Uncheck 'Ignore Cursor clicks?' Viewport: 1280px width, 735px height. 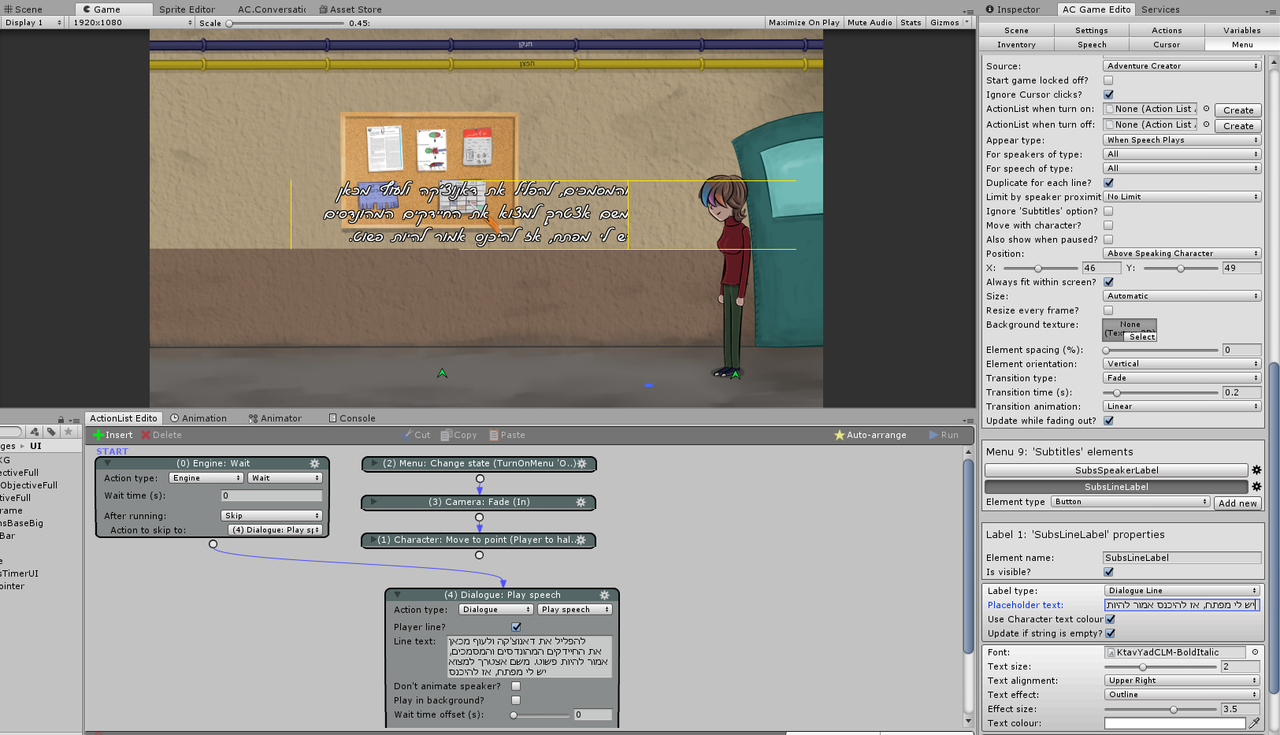(1108, 94)
